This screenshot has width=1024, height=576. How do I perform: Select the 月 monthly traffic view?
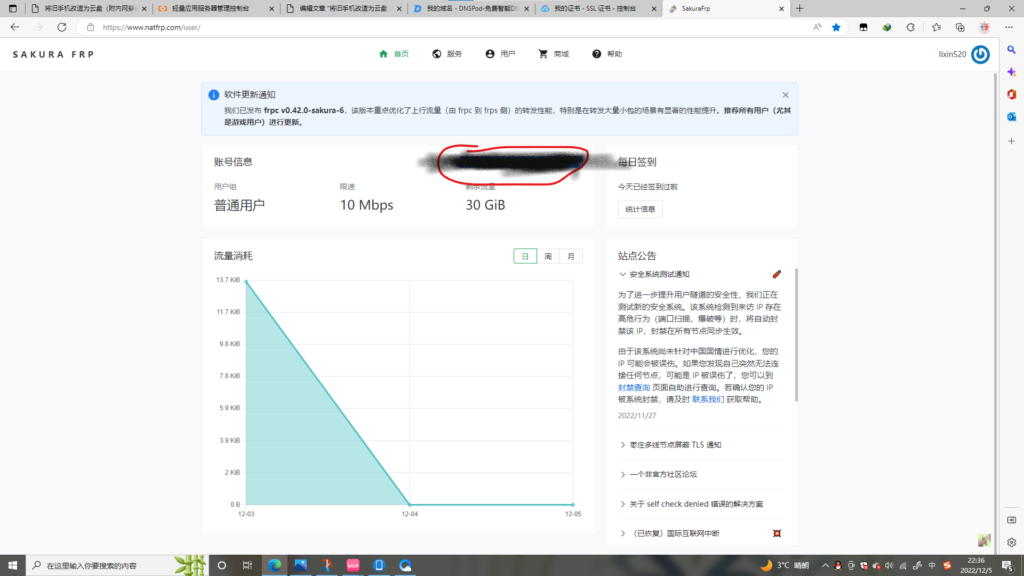click(x=571, y=257)
